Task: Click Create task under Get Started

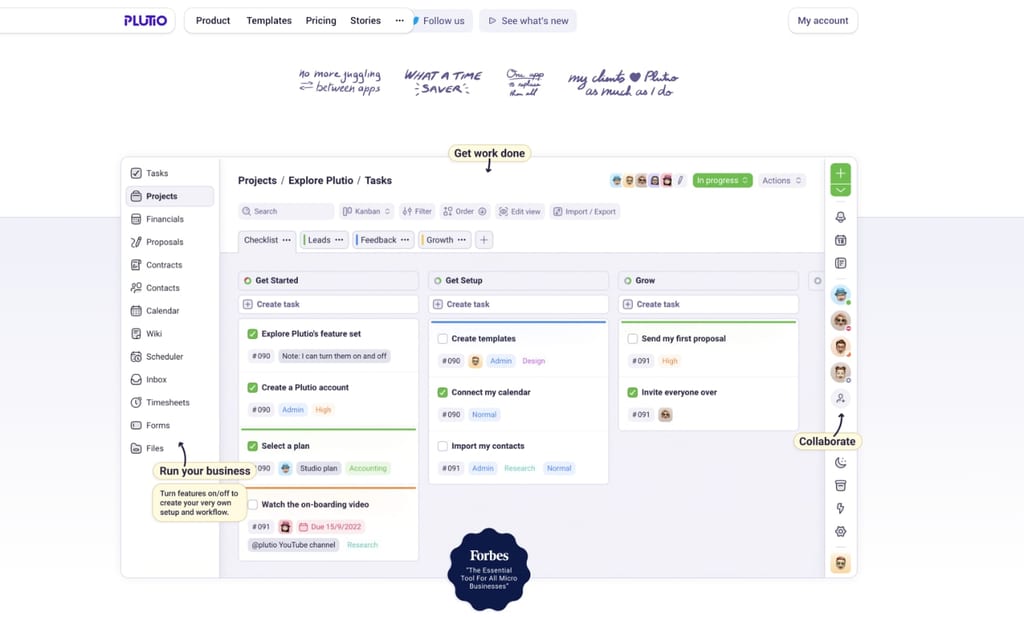Action: 328,304
